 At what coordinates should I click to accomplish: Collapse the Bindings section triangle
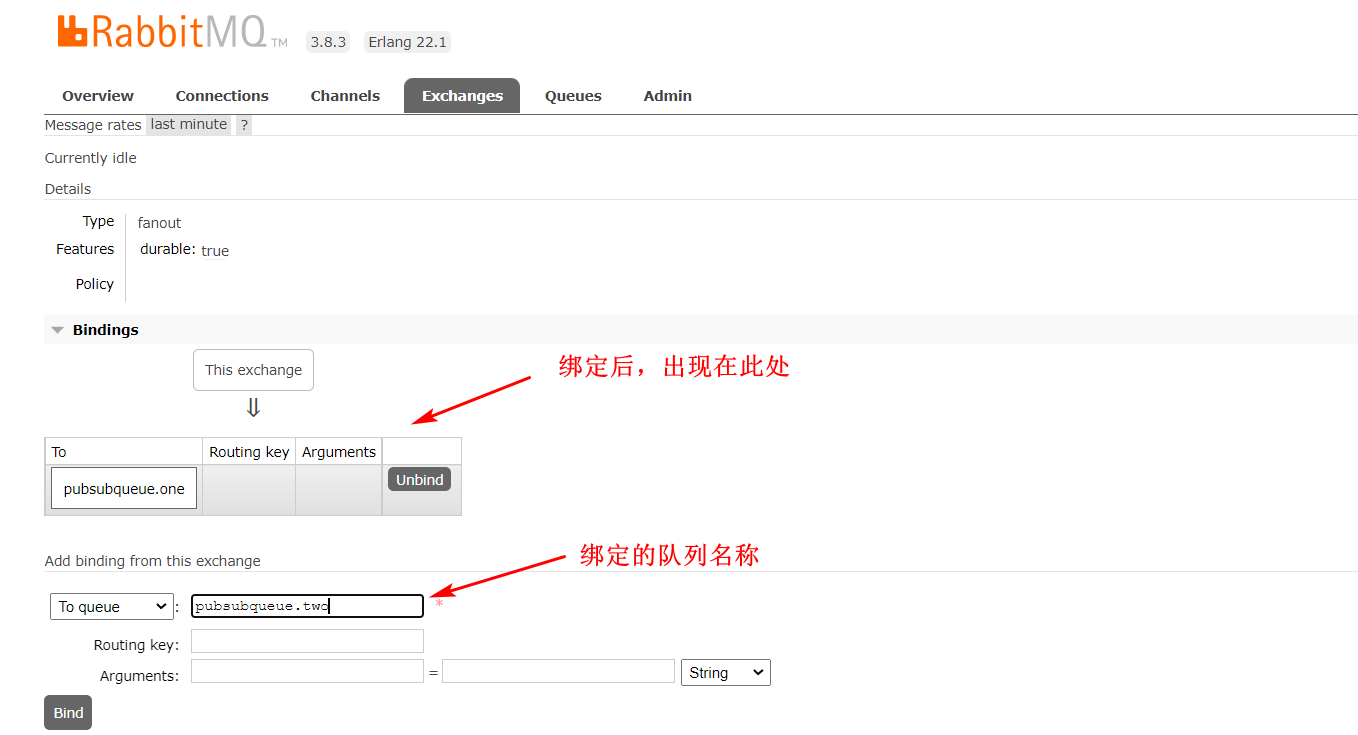point(57,330)
